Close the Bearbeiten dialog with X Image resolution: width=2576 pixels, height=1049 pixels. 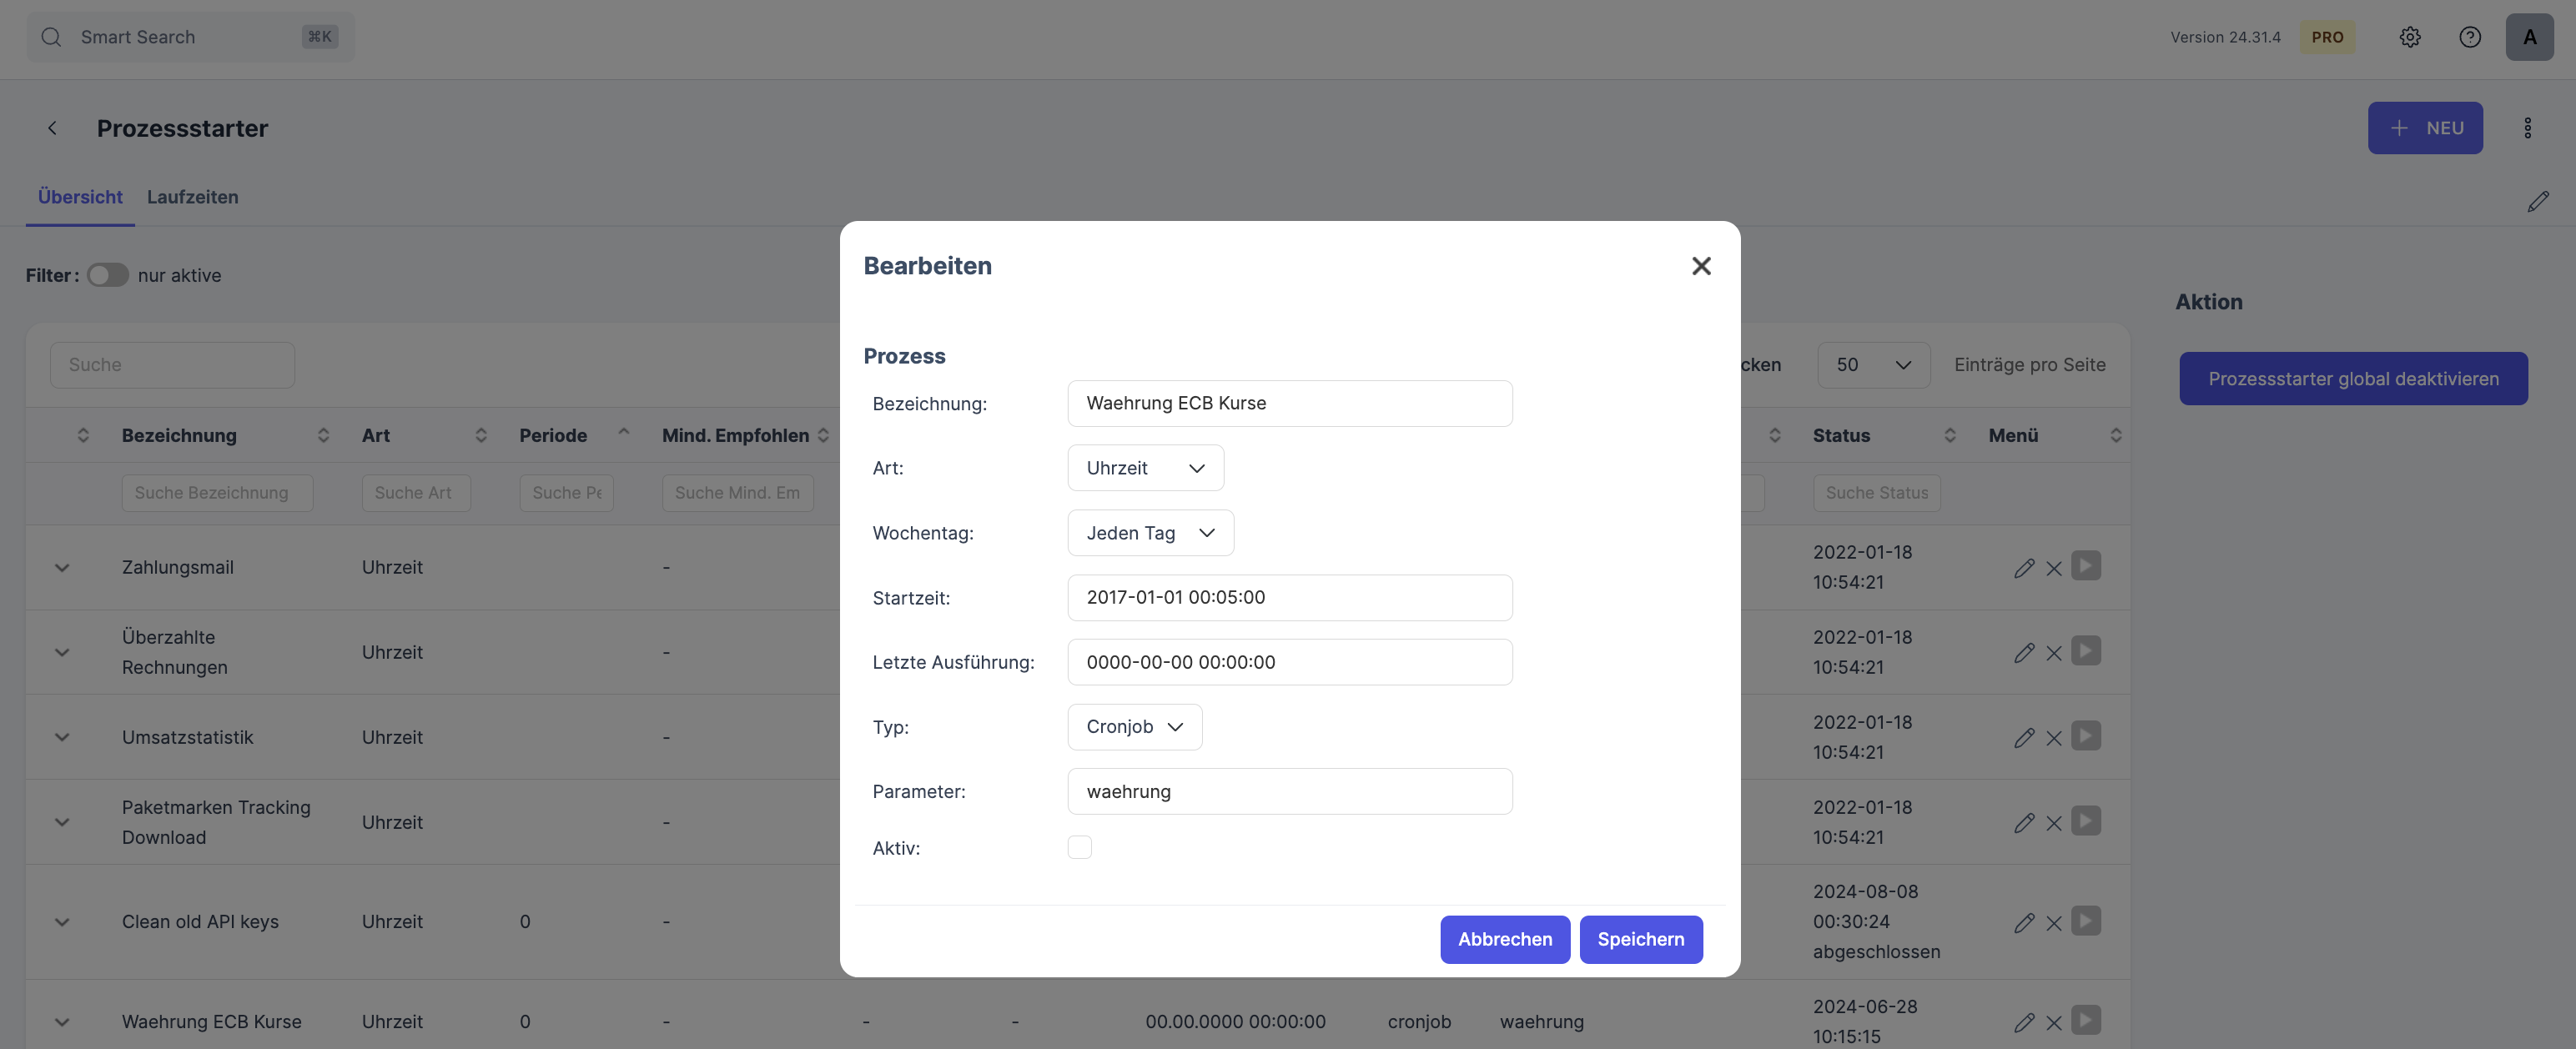pos(1701,266)
